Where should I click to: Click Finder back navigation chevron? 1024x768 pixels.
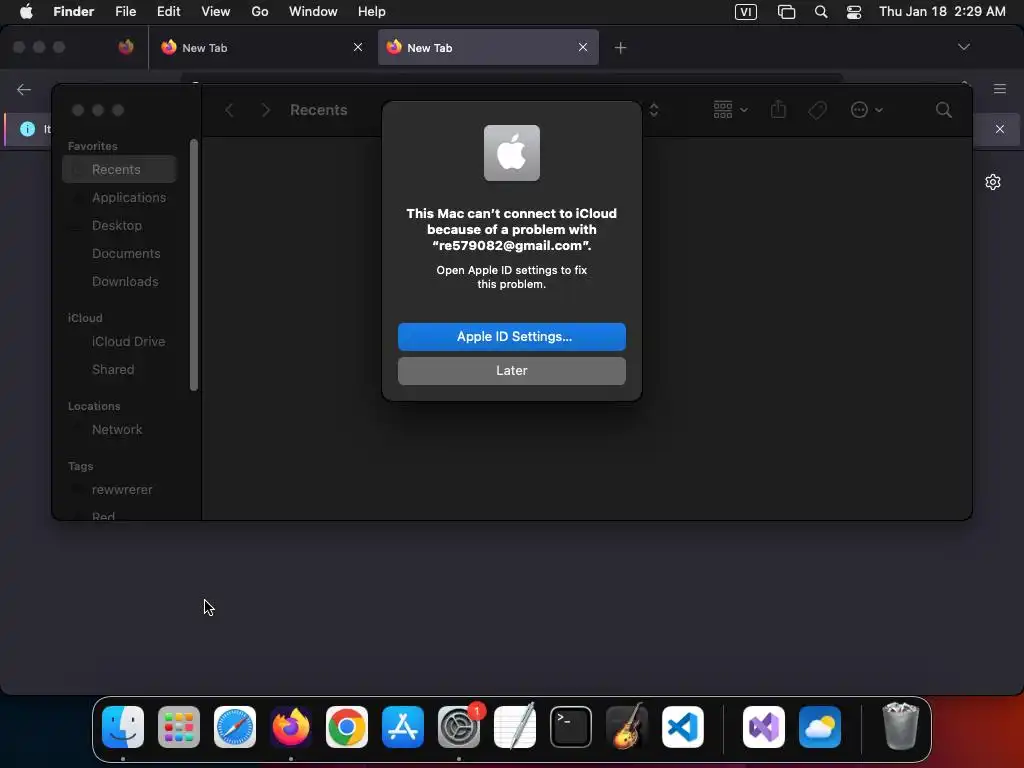[229, 110]
